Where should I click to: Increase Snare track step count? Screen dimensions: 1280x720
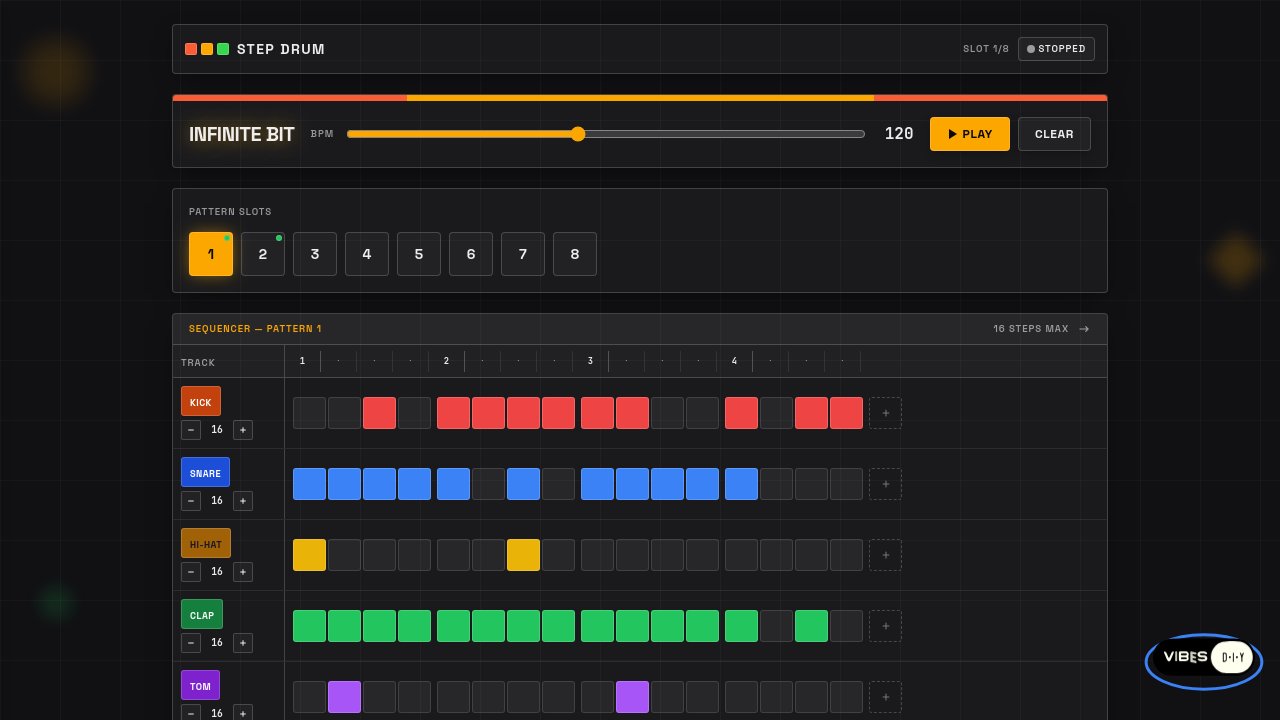coord(243,501)
